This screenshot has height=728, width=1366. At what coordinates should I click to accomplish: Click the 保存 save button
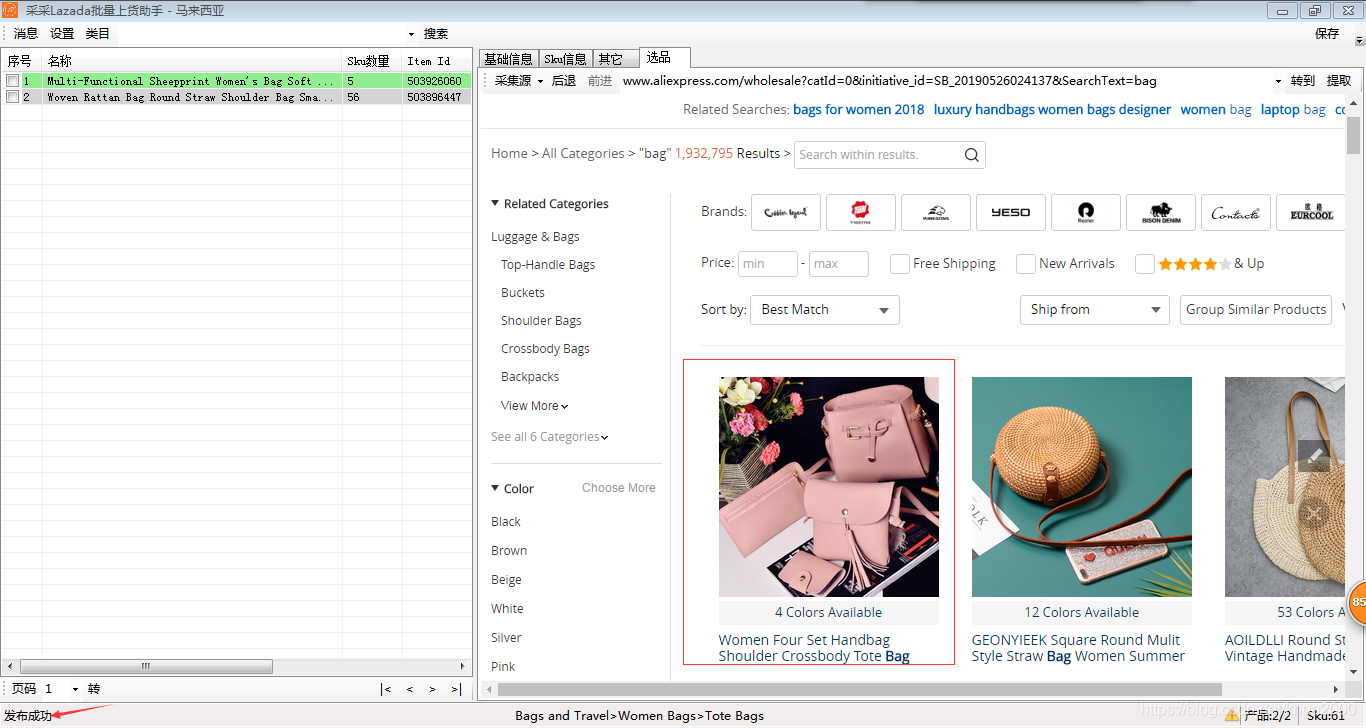1327,34
